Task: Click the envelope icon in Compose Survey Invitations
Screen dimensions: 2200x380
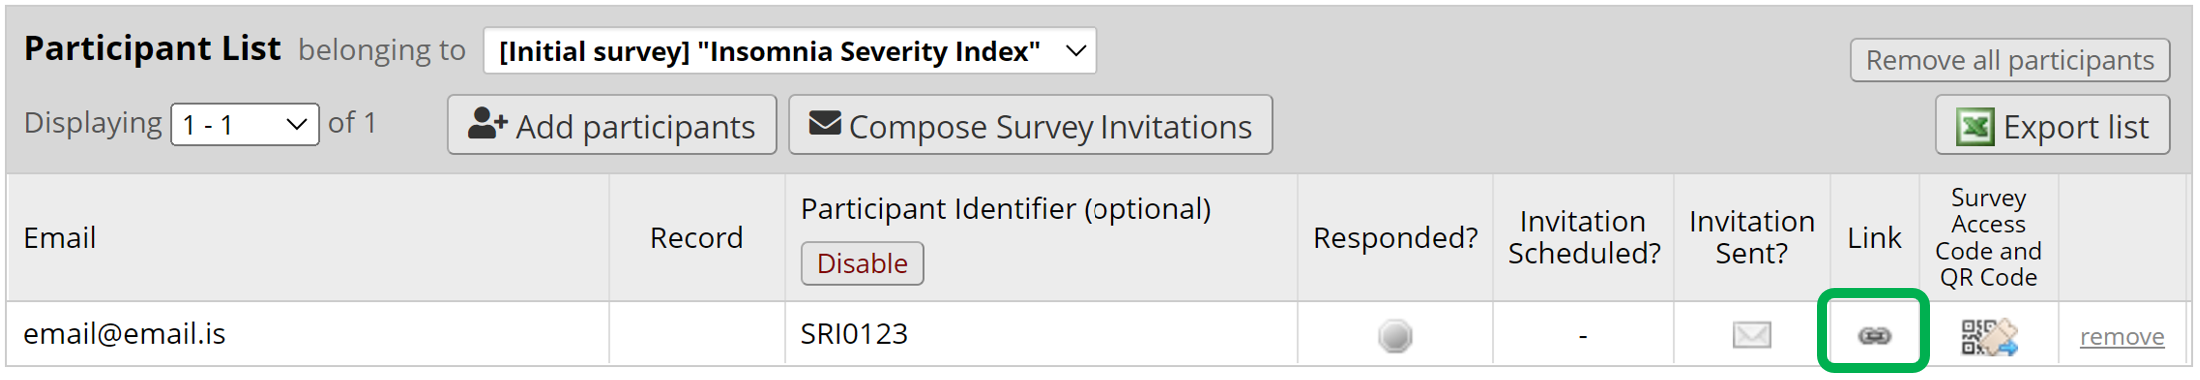Action: [x=824, y=123]
